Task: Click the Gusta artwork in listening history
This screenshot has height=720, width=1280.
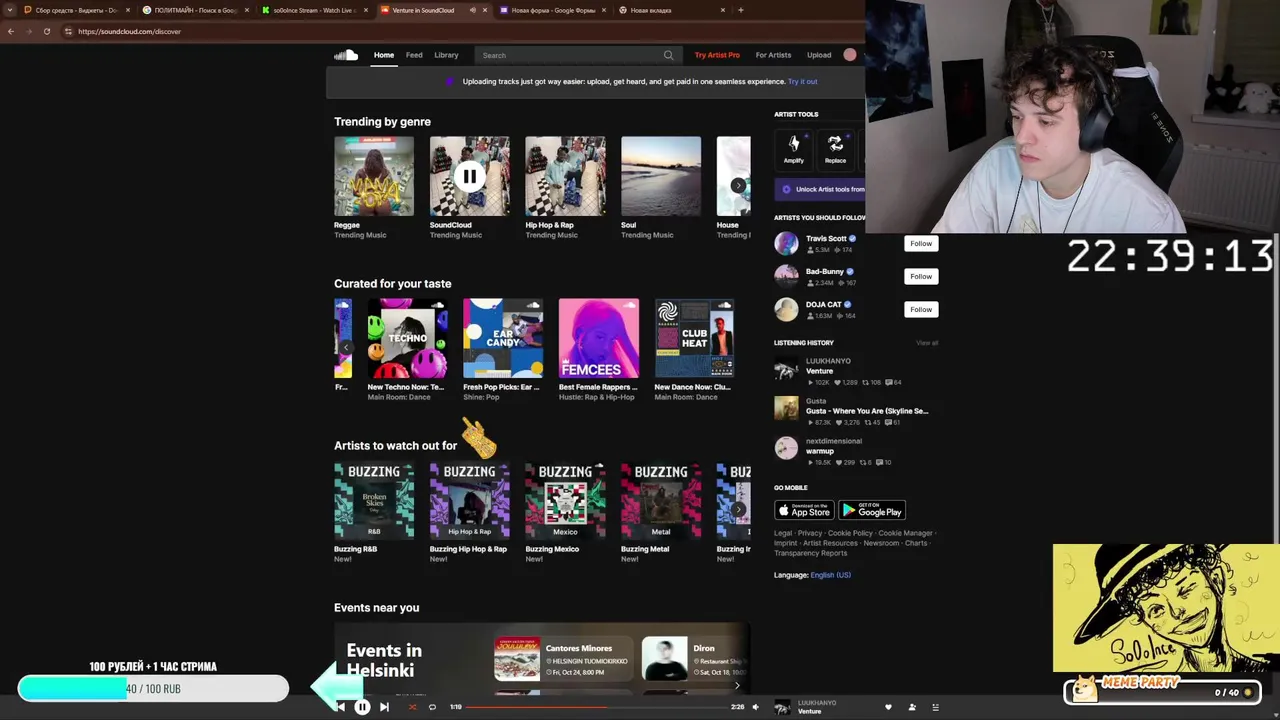Action: click(x=786, y=408)
